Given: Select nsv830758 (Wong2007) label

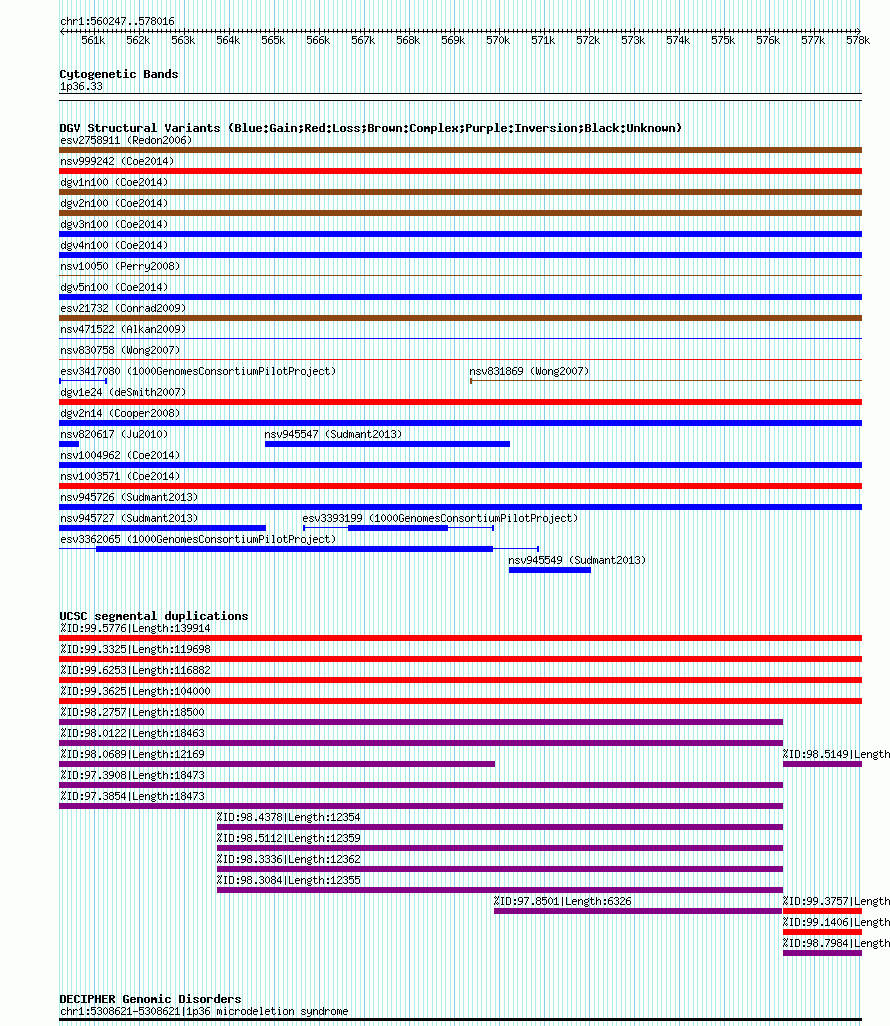Looking at the screenshot, I should (x=120, y=349).
